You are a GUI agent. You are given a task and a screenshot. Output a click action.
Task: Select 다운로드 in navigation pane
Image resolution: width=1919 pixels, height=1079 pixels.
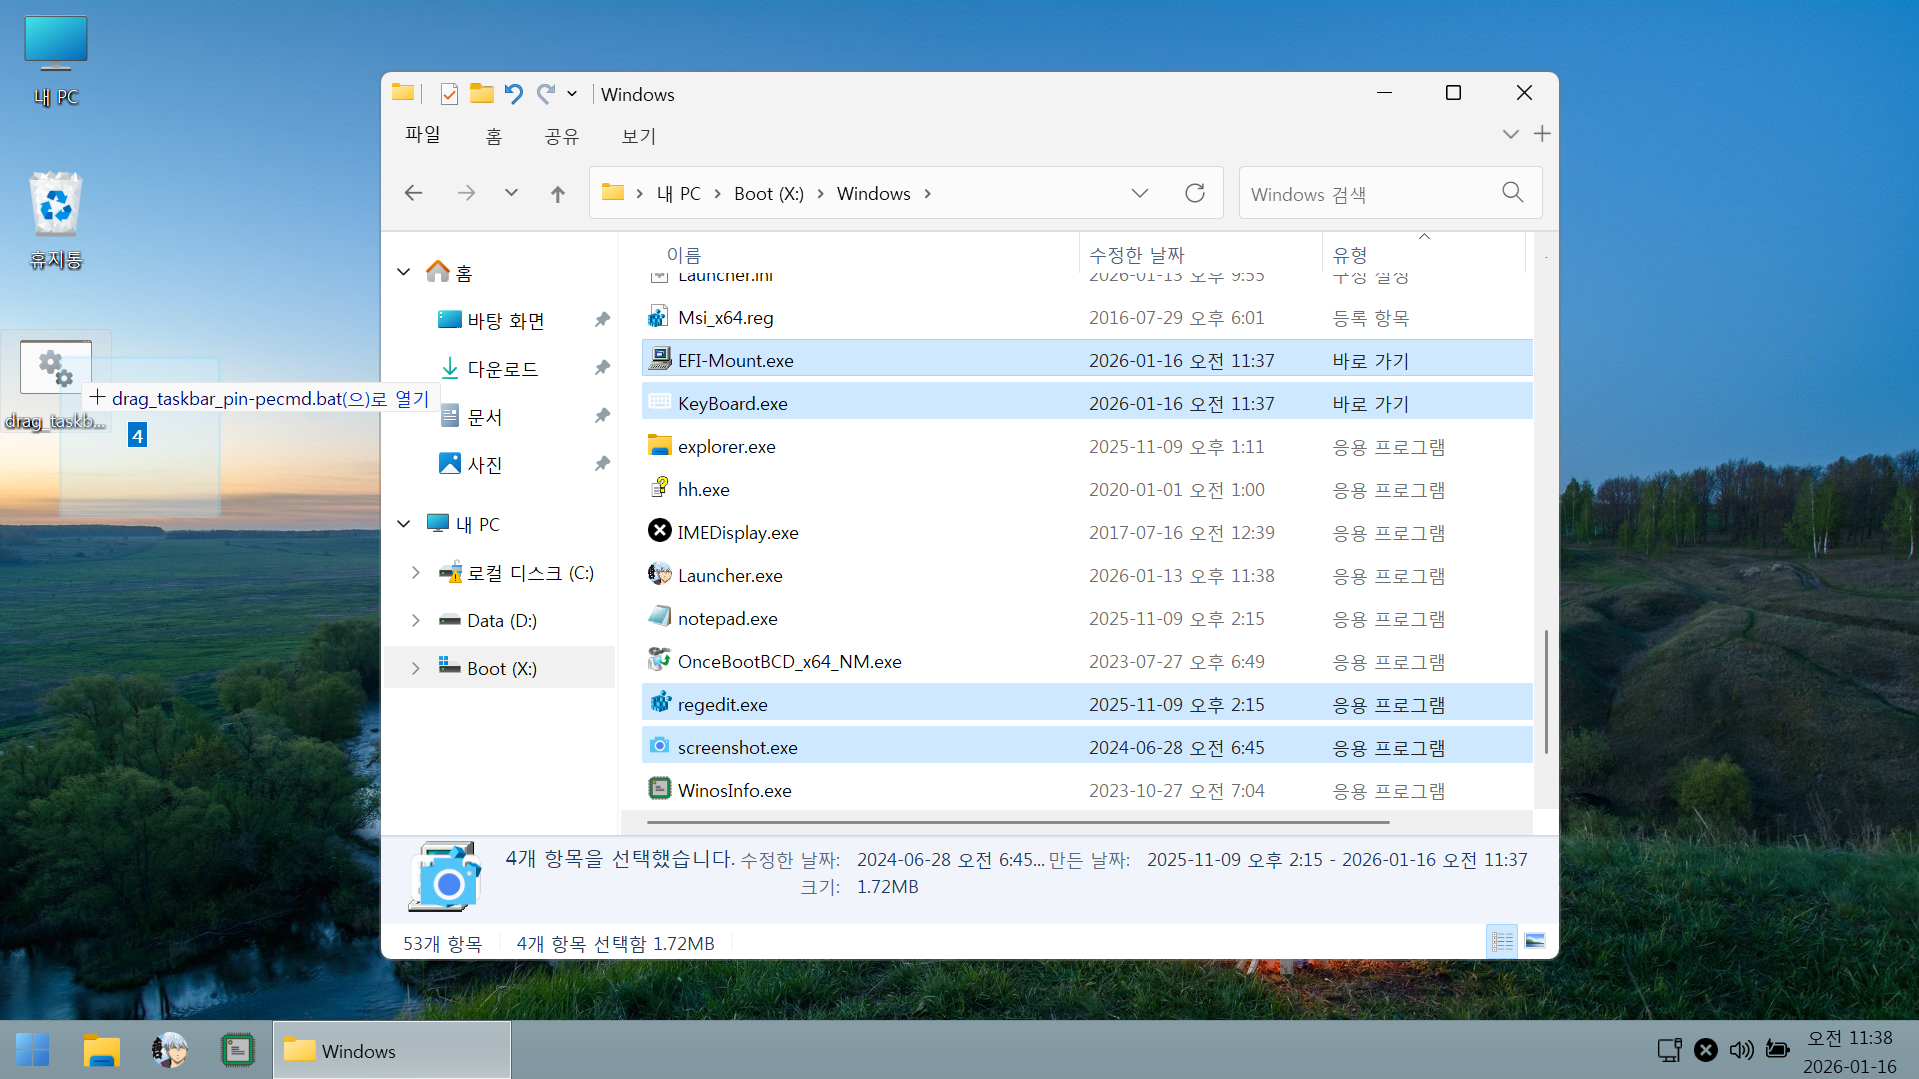click(x=502, y=369)
